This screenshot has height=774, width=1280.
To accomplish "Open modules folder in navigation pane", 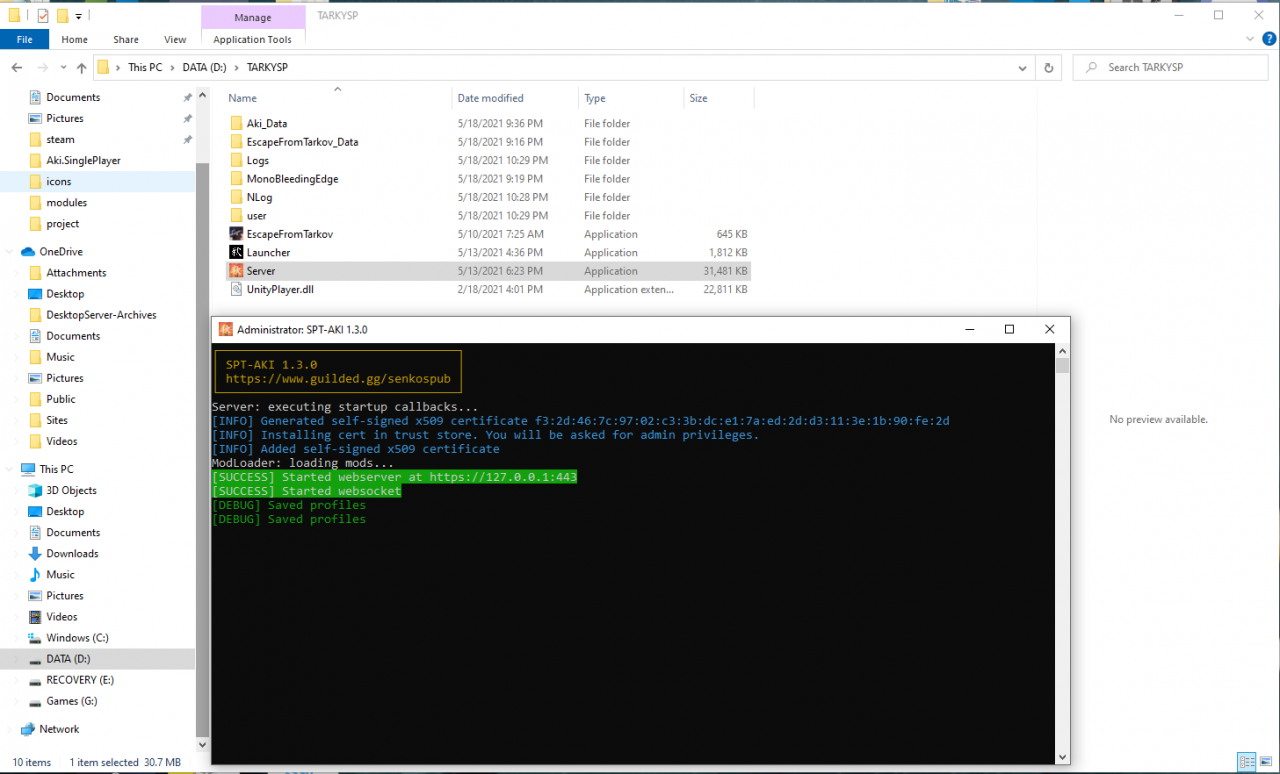I will click(66, 203).
